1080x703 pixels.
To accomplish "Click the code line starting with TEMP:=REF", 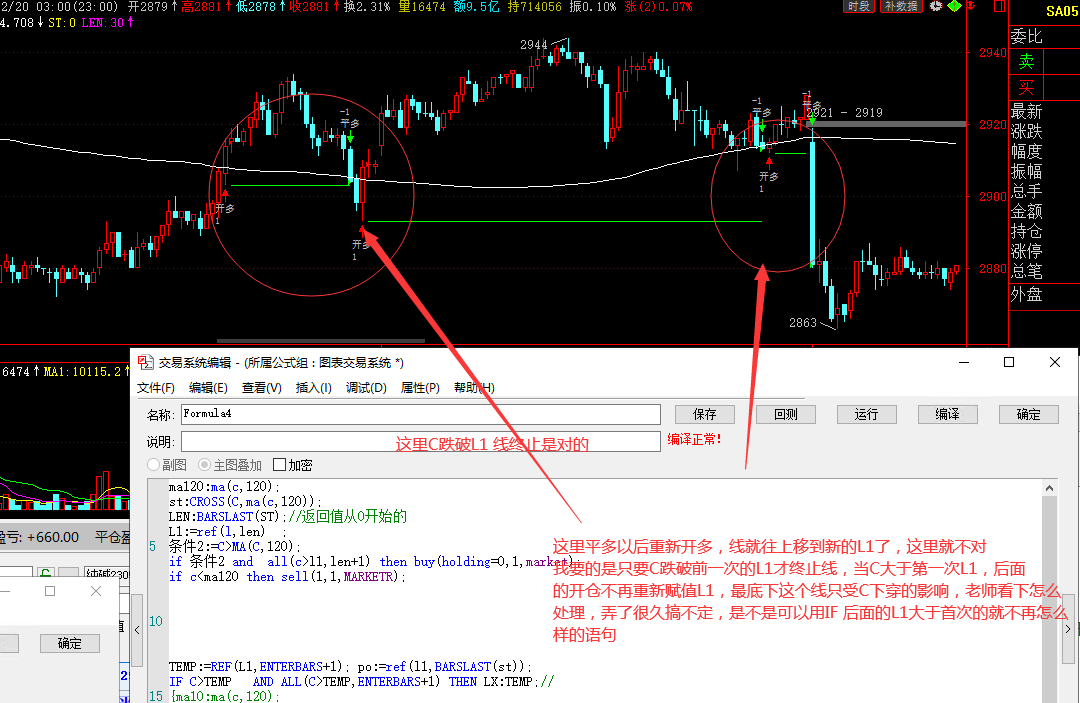I will click(351, 667).
